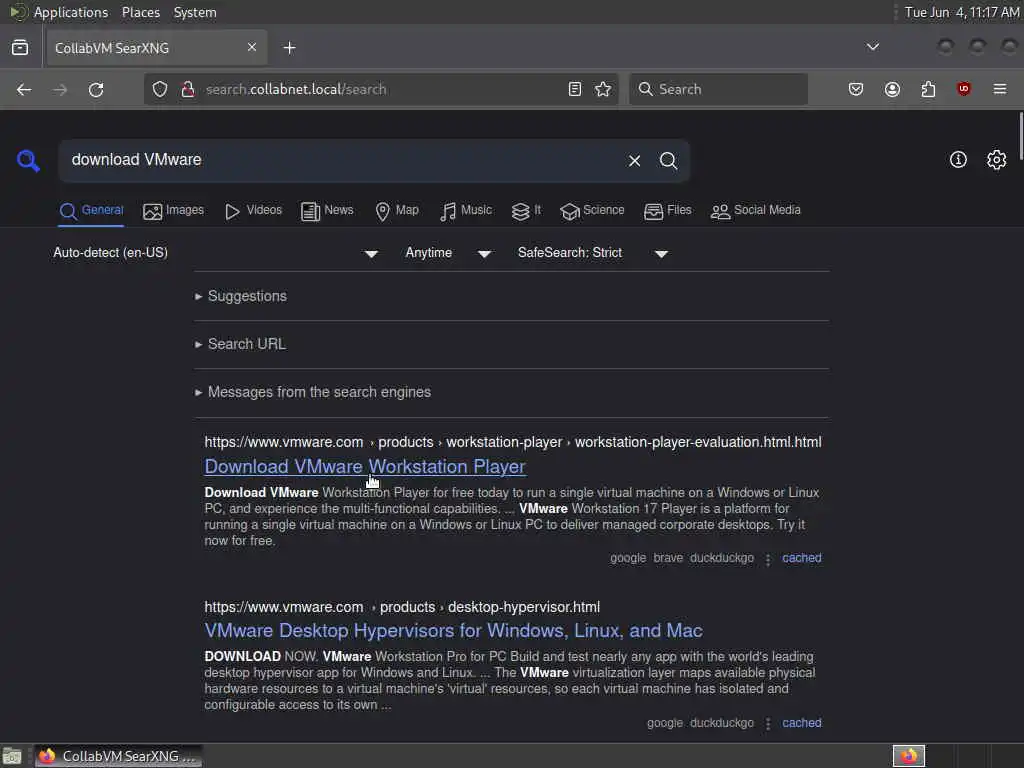Open more options for Desktop Hypervisors result
1024x768 pixels.
click(x=768, y=724)
